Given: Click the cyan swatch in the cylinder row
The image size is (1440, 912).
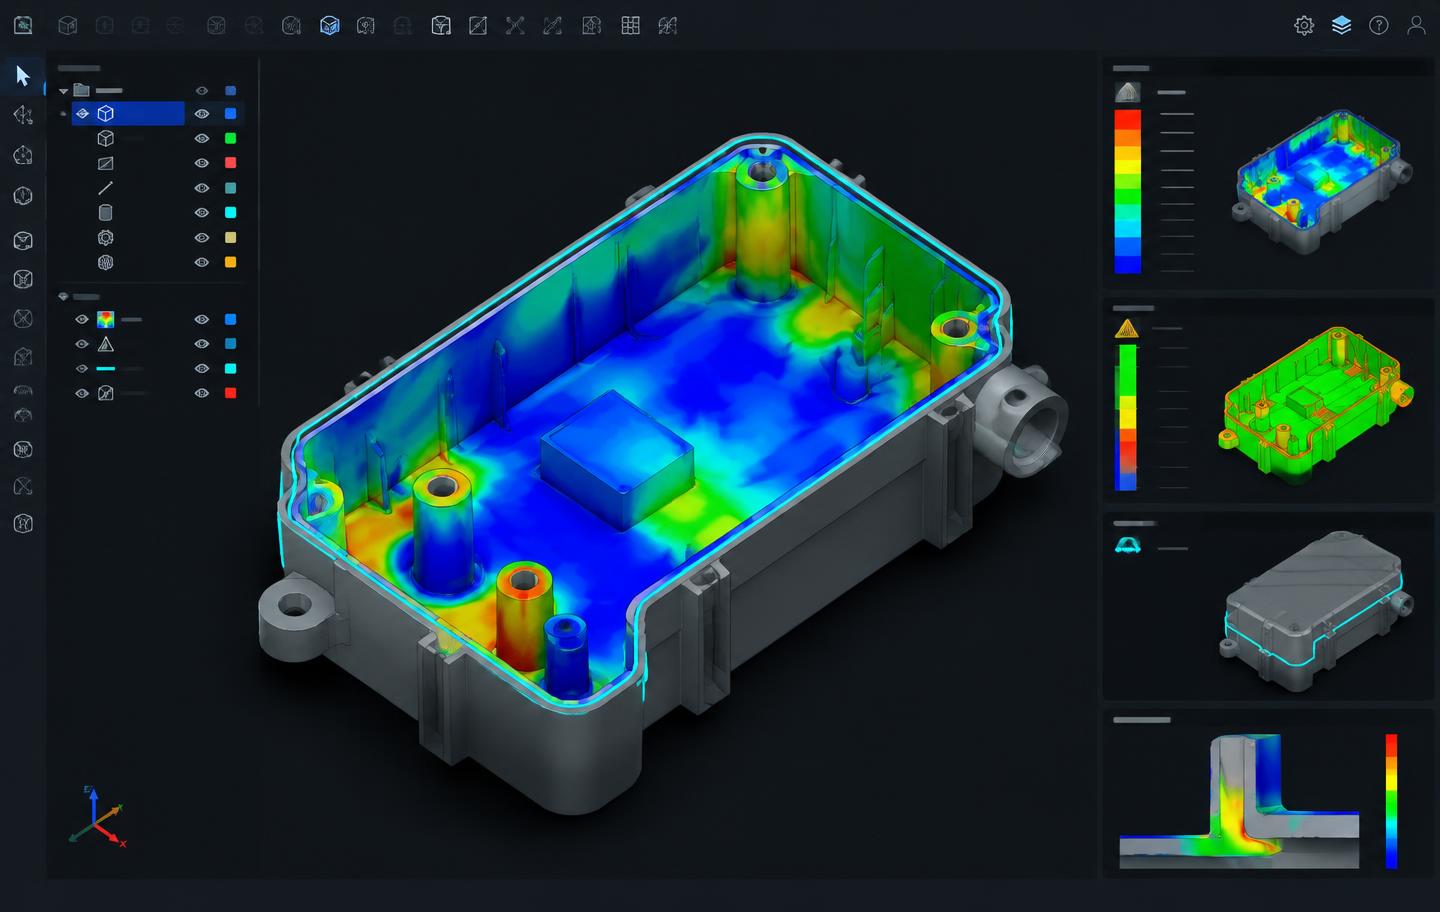Looking at the screenshot, I should tap(230, 213).
